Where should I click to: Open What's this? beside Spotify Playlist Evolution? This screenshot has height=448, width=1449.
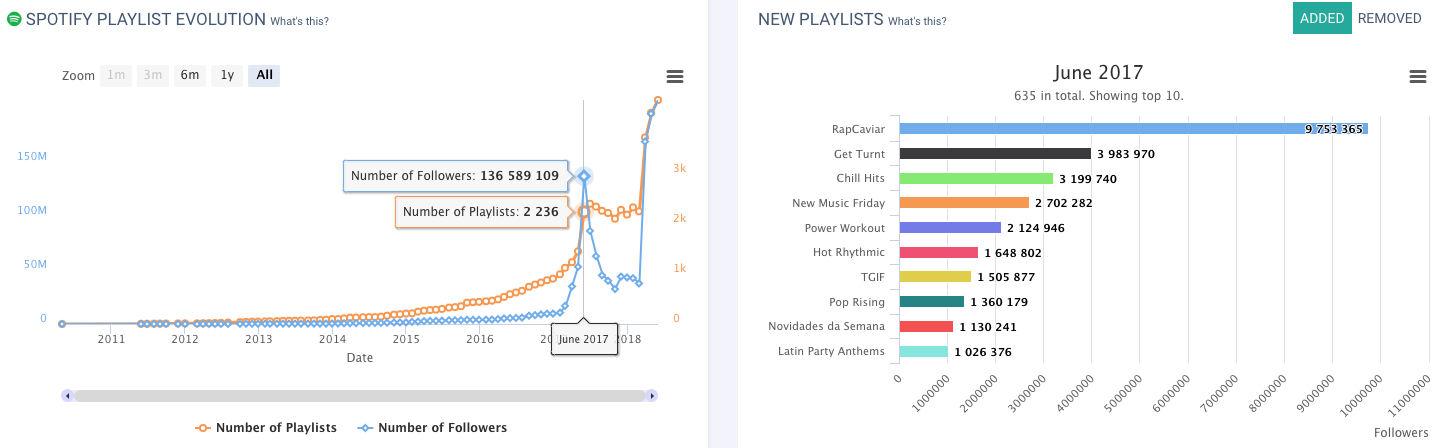click(300, 21)
